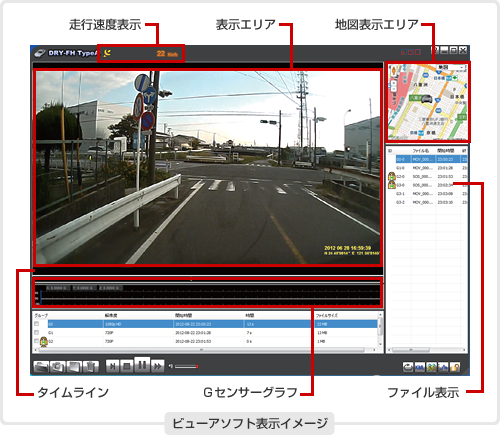Click the lock icon on the G2 group row
The image size is (500, 435).
coord(44,342)
